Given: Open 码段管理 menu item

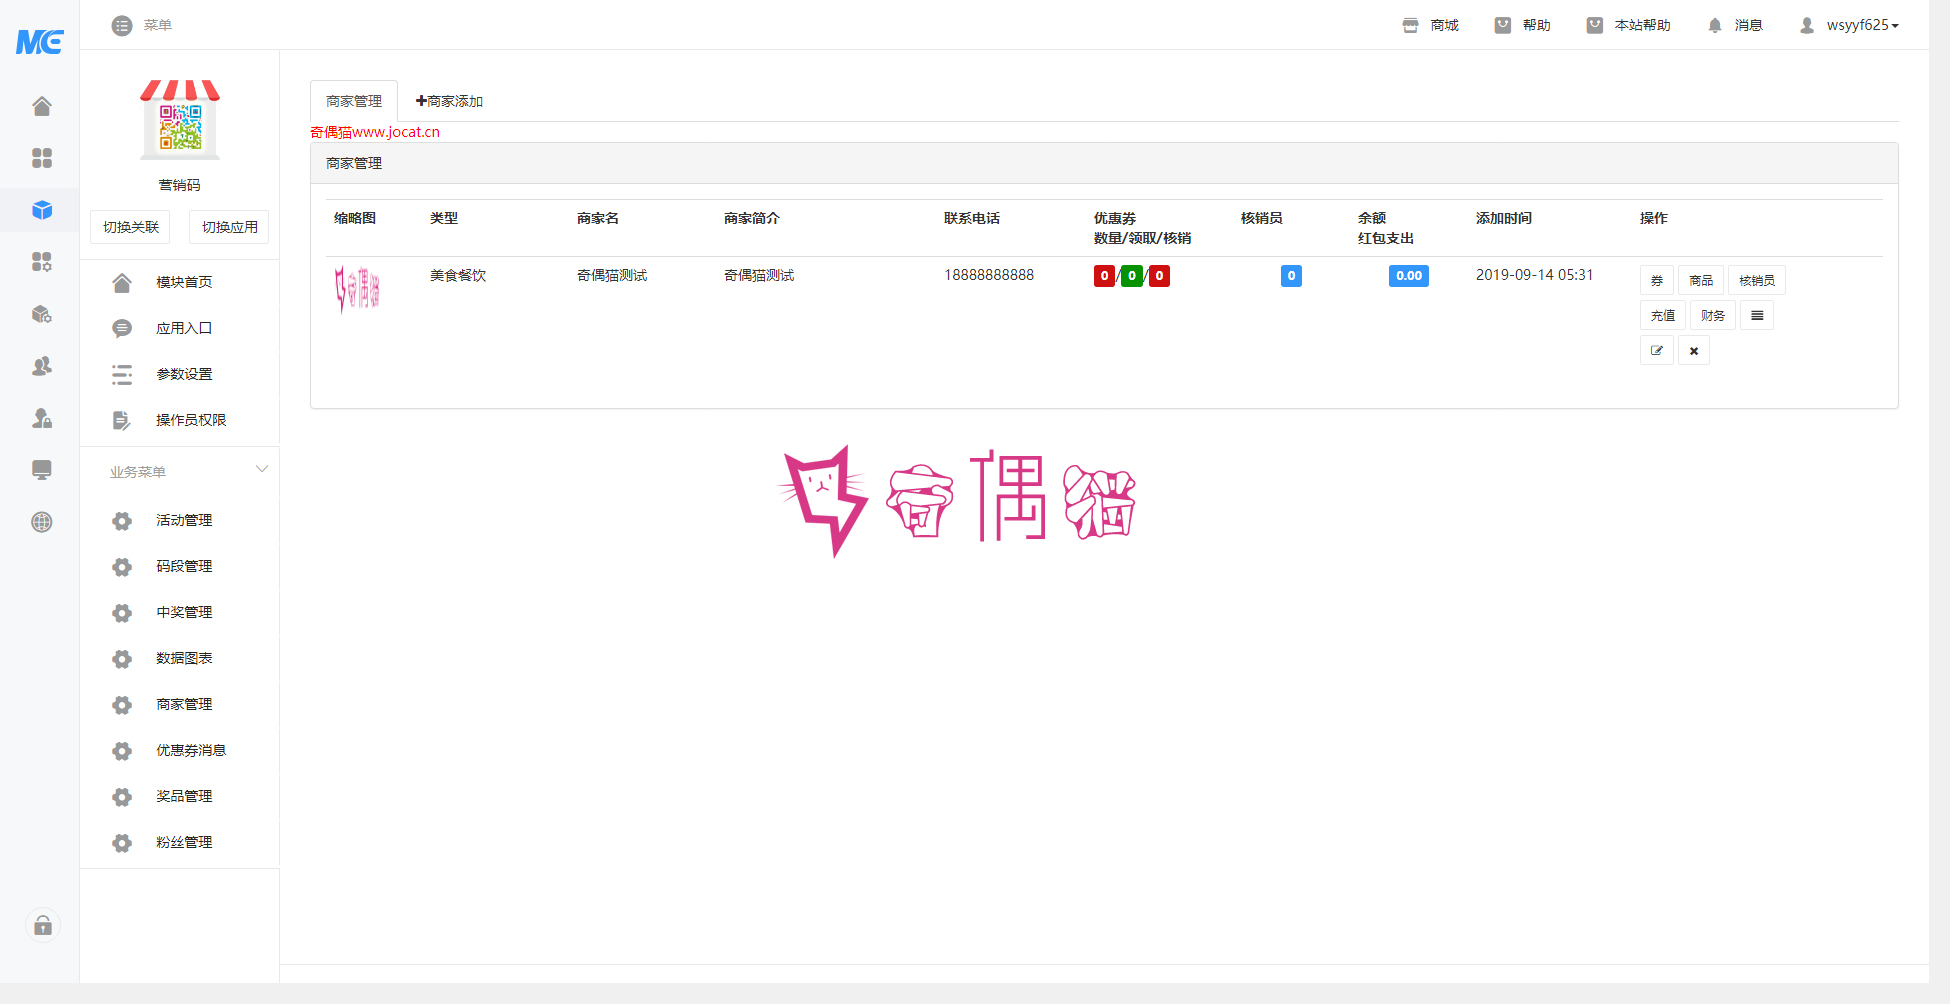Looking at the screenshot, I should (184, 566).
